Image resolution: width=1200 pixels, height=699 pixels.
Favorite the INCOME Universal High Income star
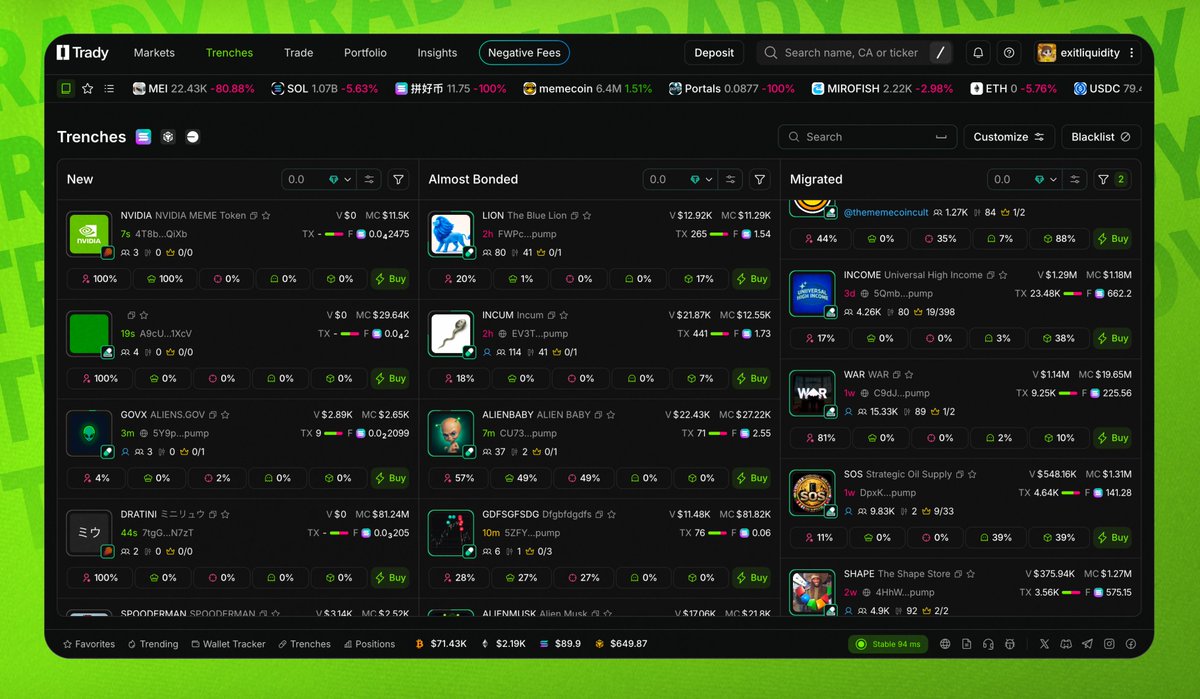[x=1003, y=275]
